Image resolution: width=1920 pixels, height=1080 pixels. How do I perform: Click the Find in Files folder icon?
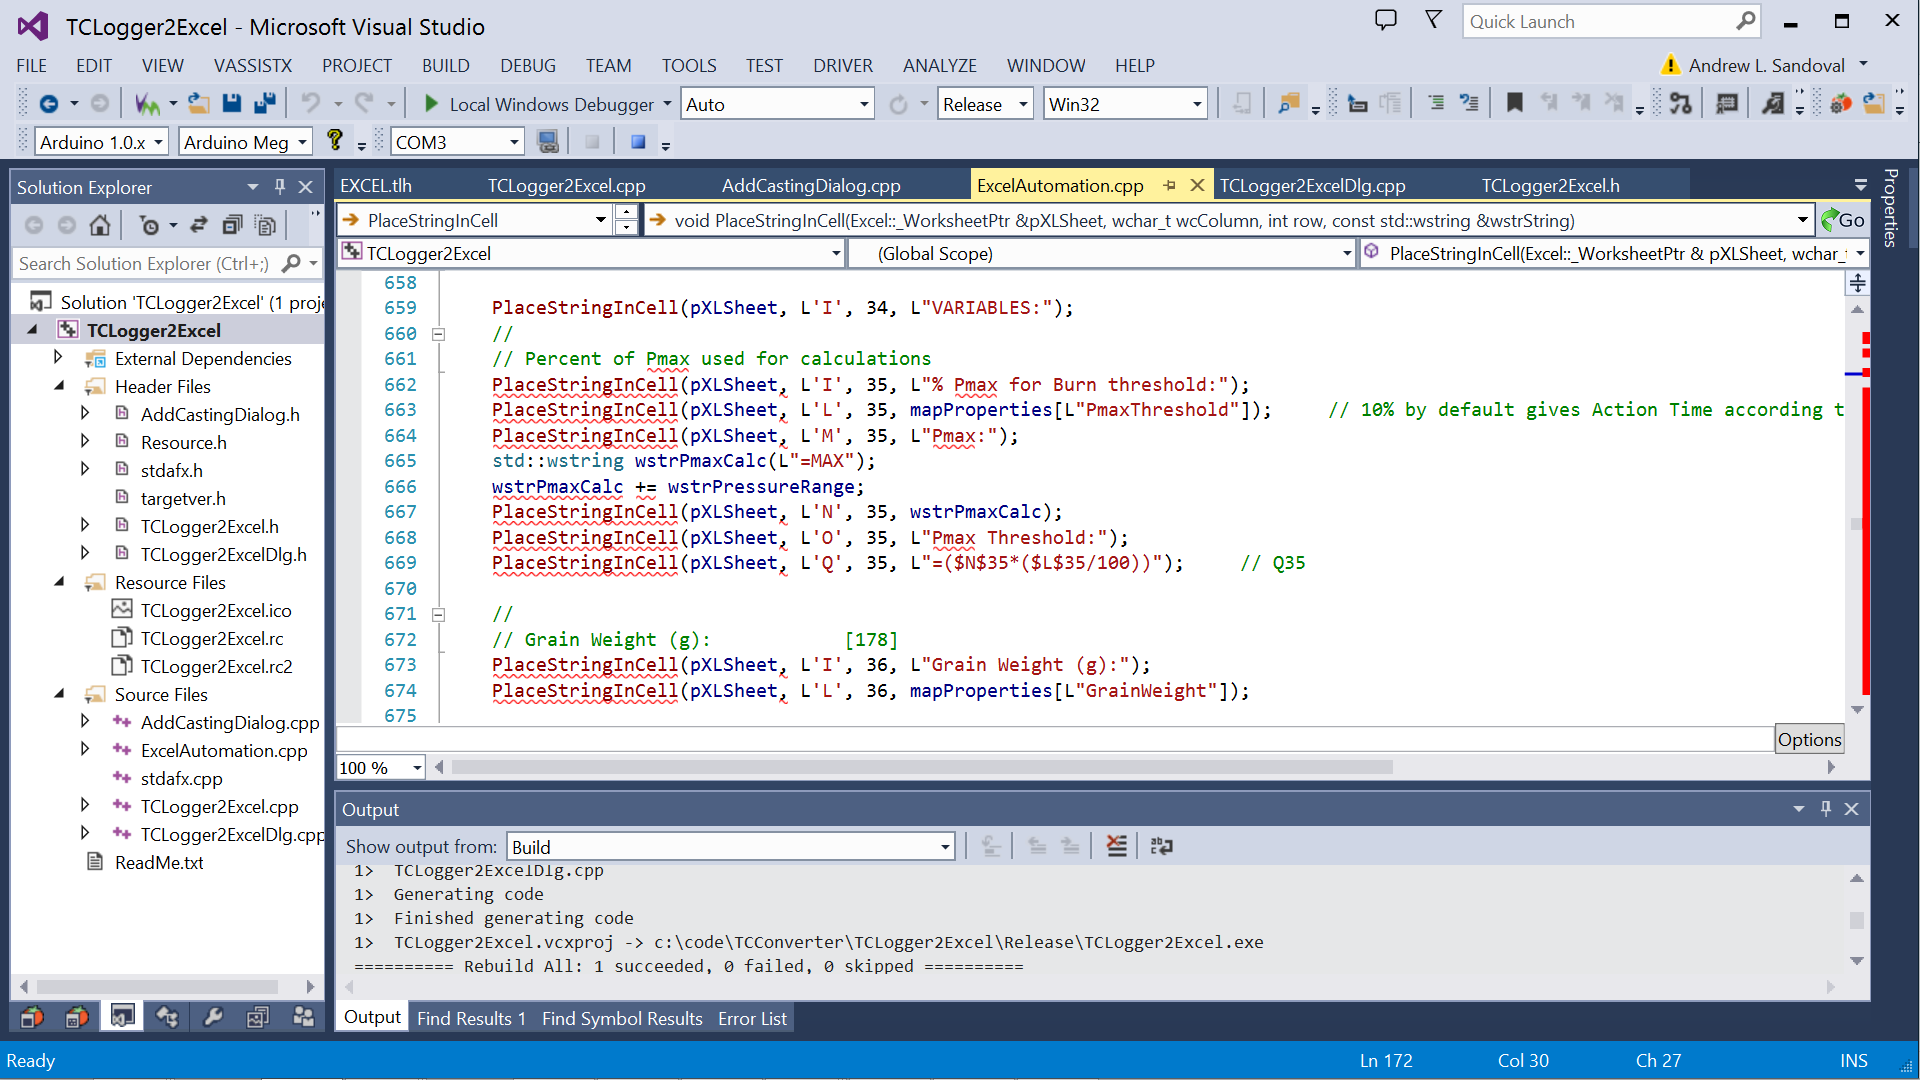coord(1290,103)
